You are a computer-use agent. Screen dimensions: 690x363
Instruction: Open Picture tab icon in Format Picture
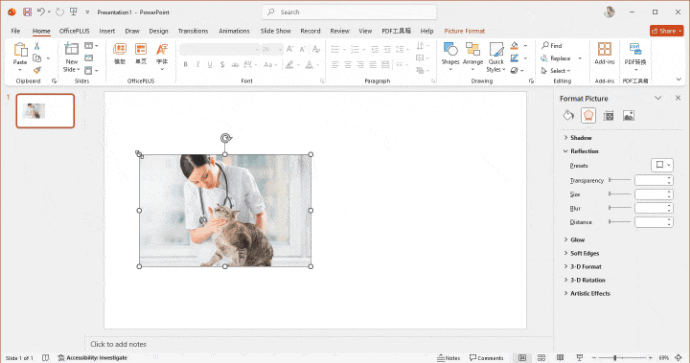tap(629, 116)
